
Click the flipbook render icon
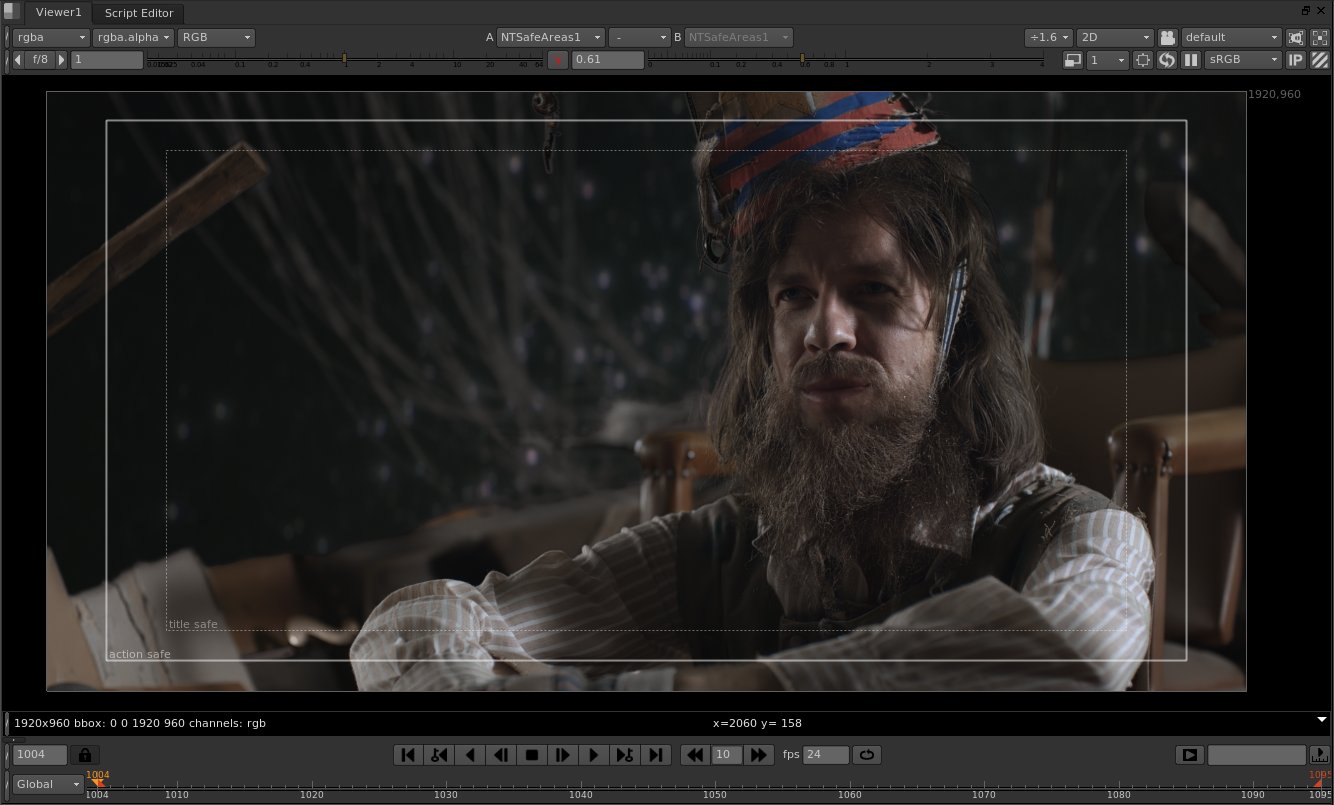(x=1189, y=755)
